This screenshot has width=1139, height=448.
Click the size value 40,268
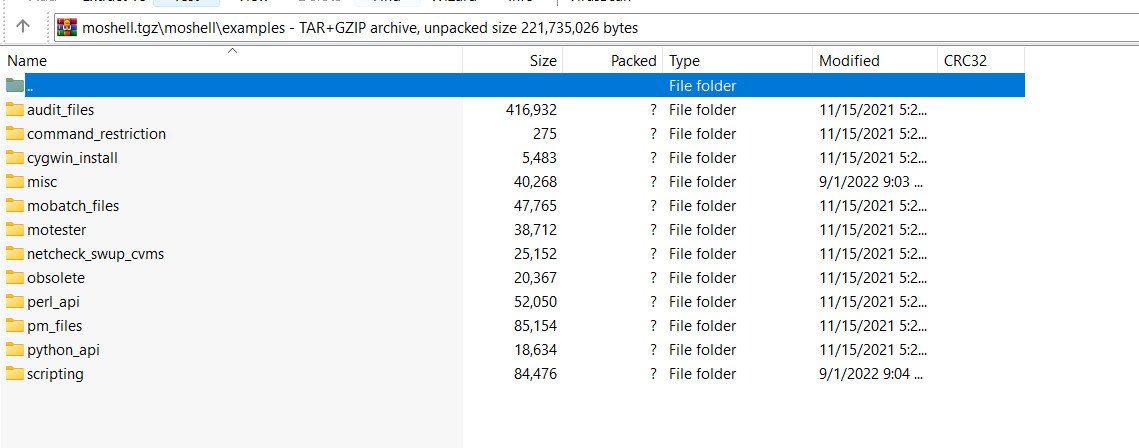coord(535,182)
